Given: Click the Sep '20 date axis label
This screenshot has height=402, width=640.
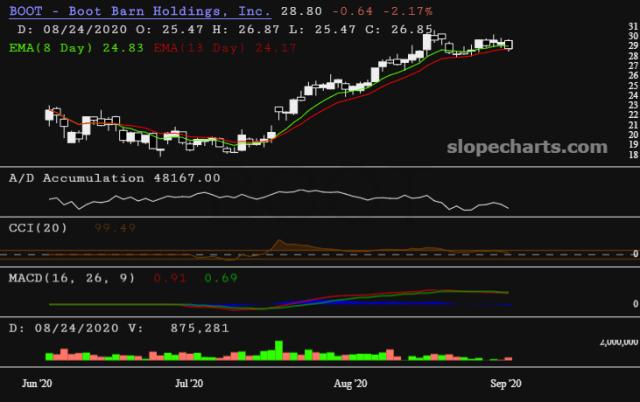Looking at the screenshot, I should click(x=505, y=383).
